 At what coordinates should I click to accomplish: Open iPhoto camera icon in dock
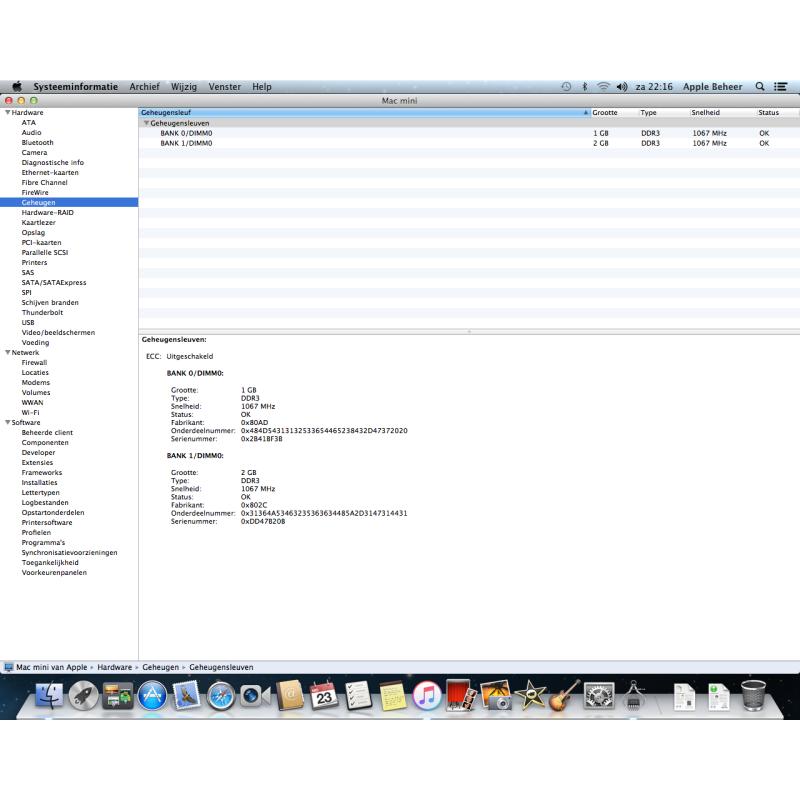click(x=496, y=695)
